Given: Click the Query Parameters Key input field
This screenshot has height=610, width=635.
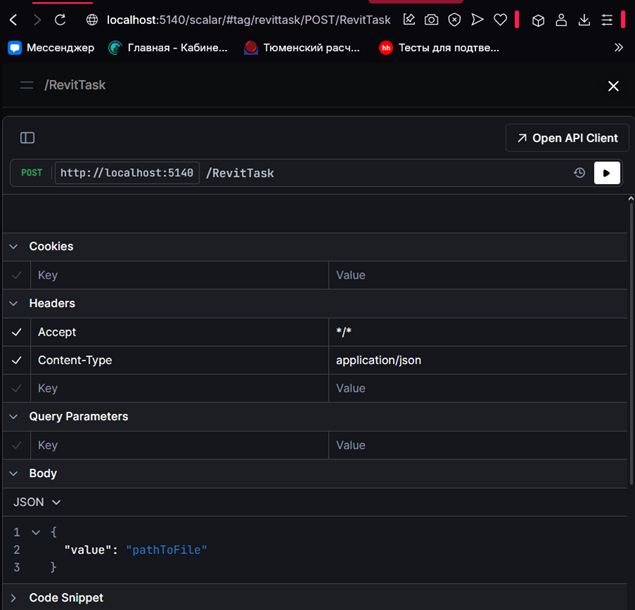Looking at the screenshot, I should coord(180,445).
